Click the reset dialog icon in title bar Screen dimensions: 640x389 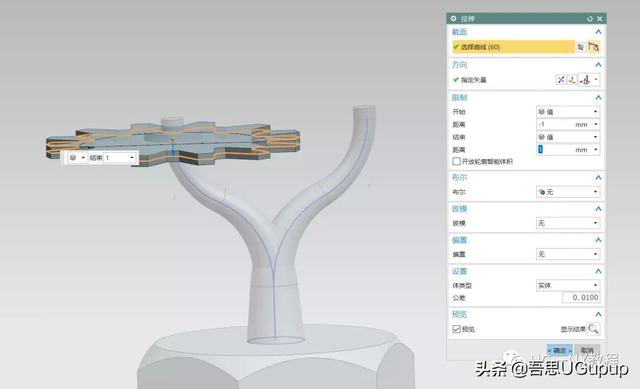[590, 19]
